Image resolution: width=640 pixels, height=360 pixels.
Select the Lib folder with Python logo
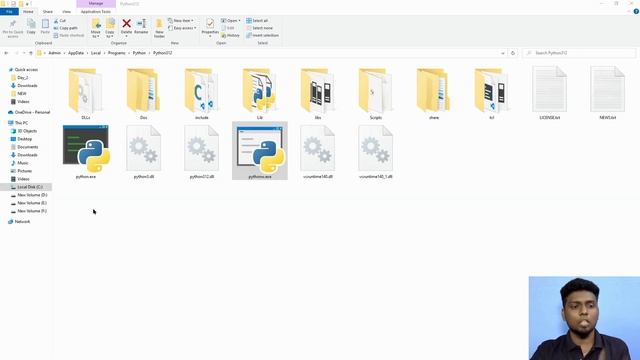coord(260,93)
